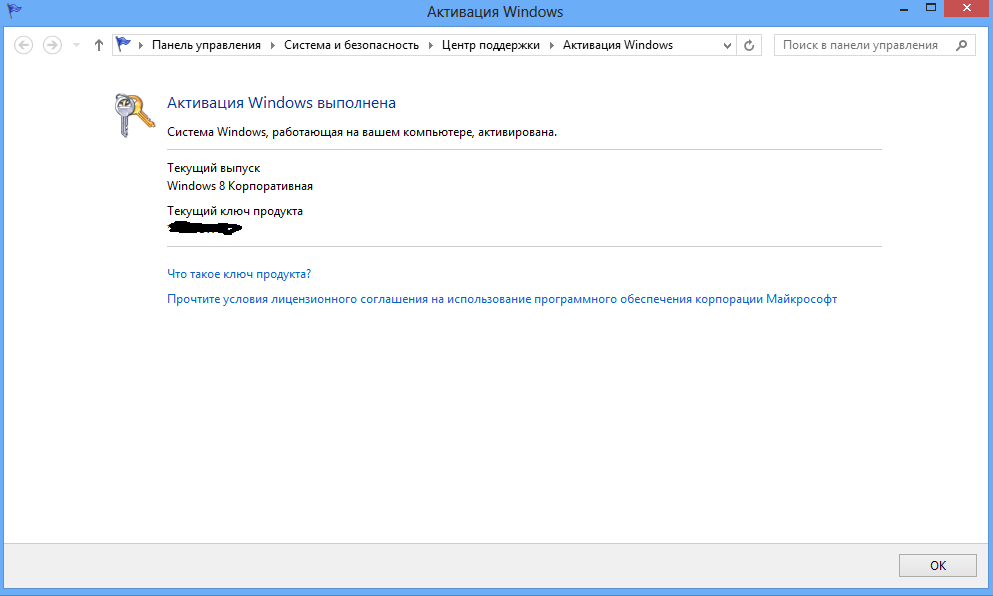Select Активация Windows breadcrumb
This screenshot has height=596, width=993.
coord(618,45)
